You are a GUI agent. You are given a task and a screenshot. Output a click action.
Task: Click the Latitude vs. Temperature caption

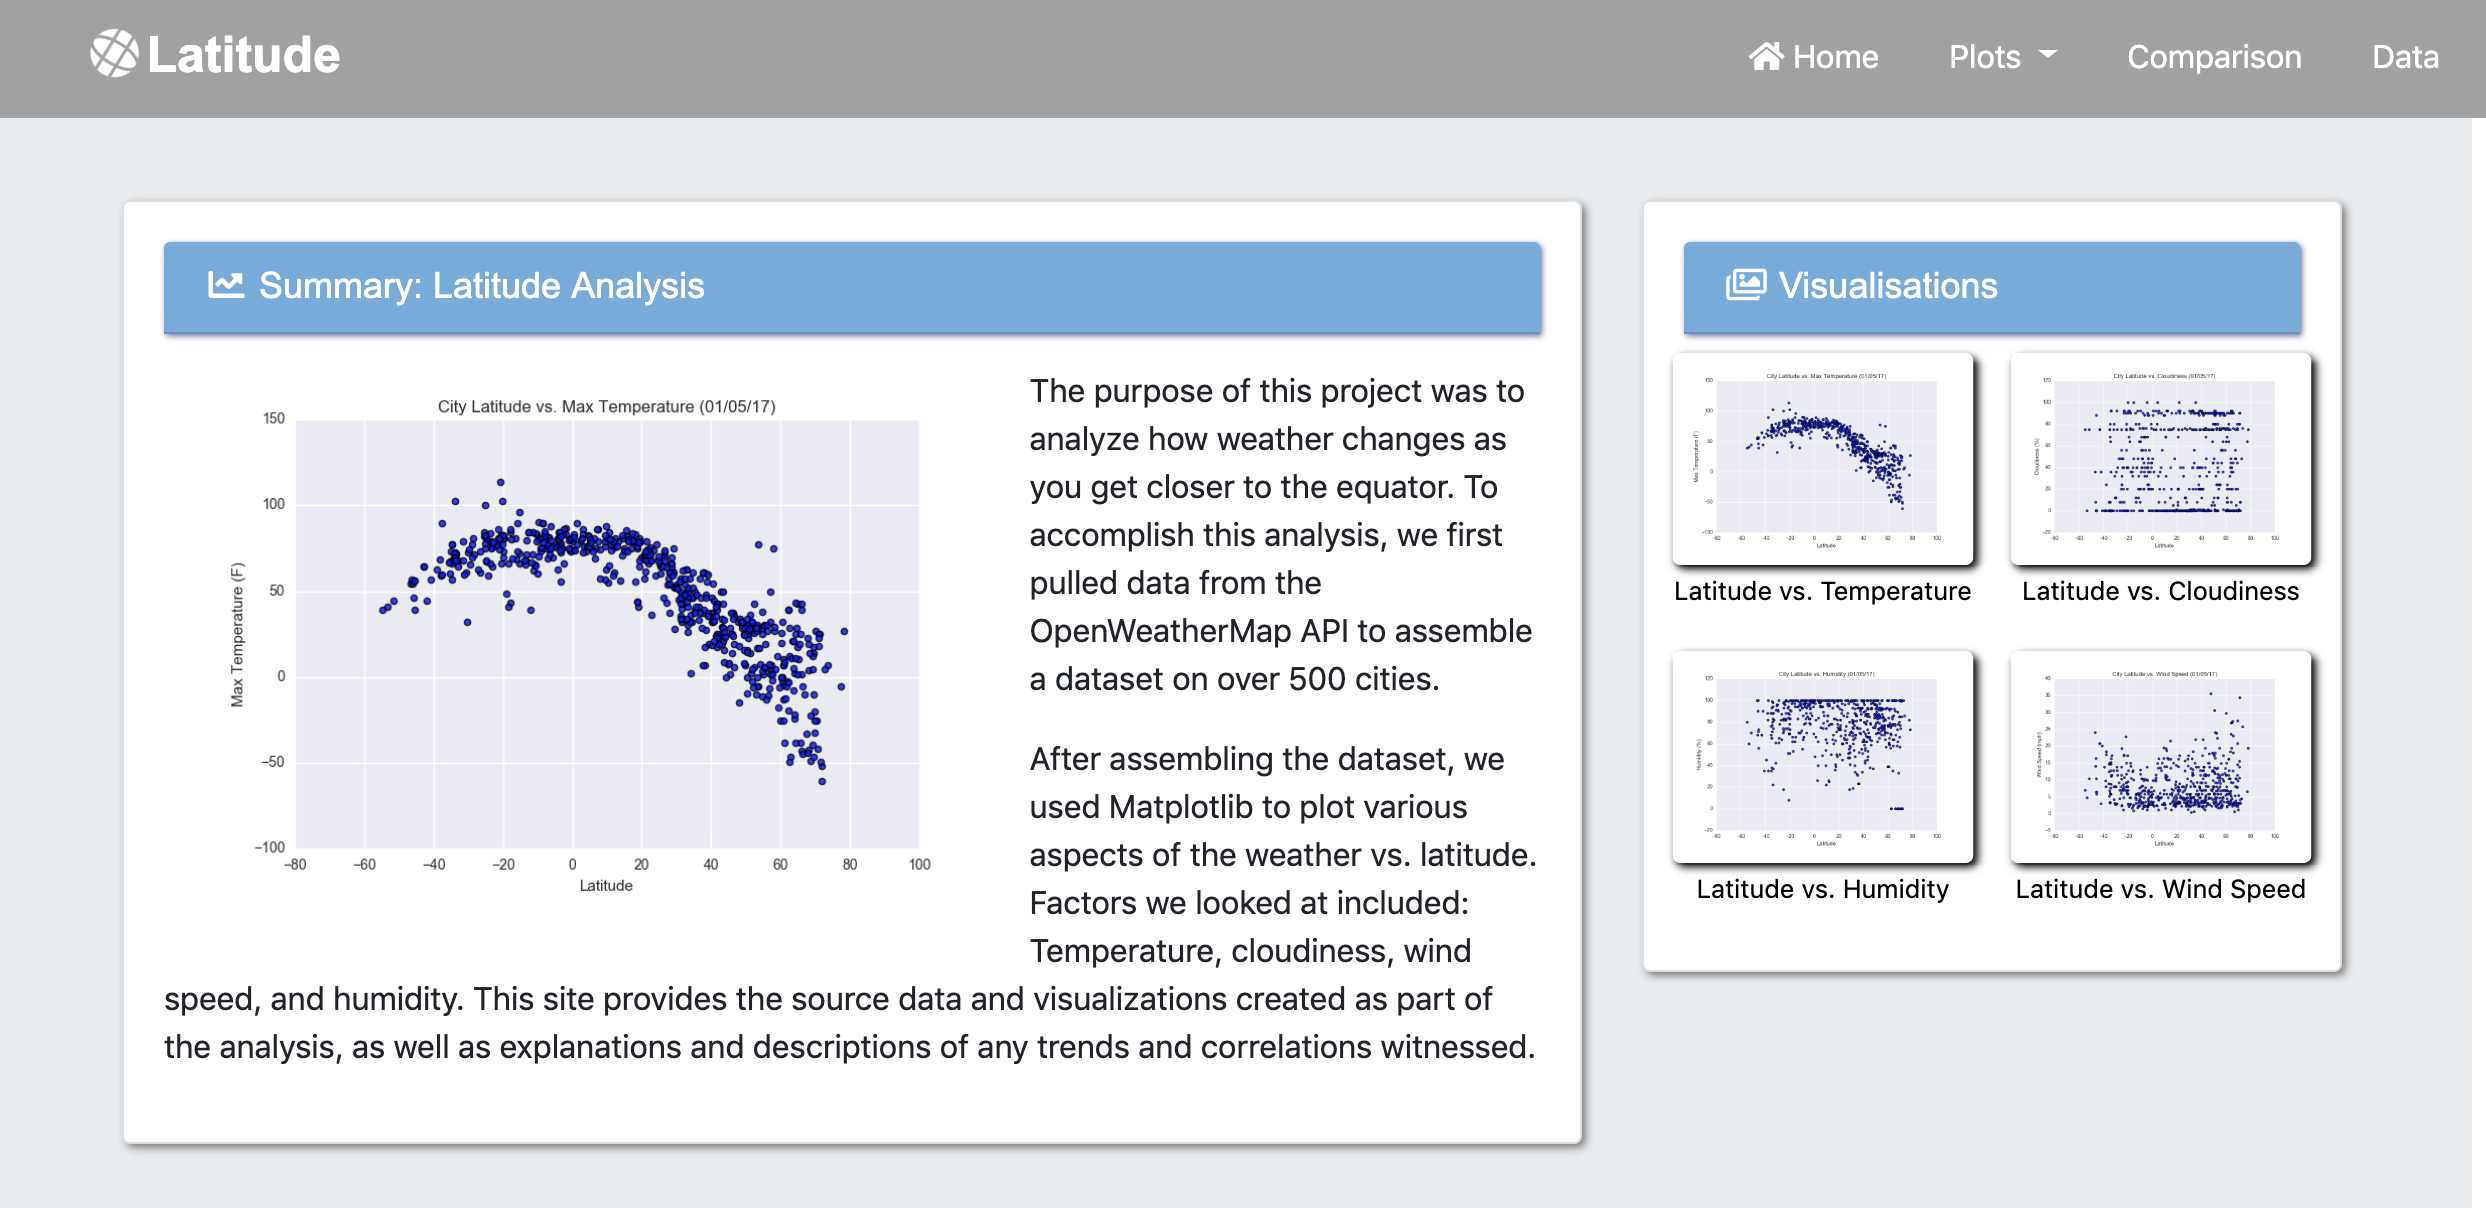pyautogui.click(x=1822, y=591)
